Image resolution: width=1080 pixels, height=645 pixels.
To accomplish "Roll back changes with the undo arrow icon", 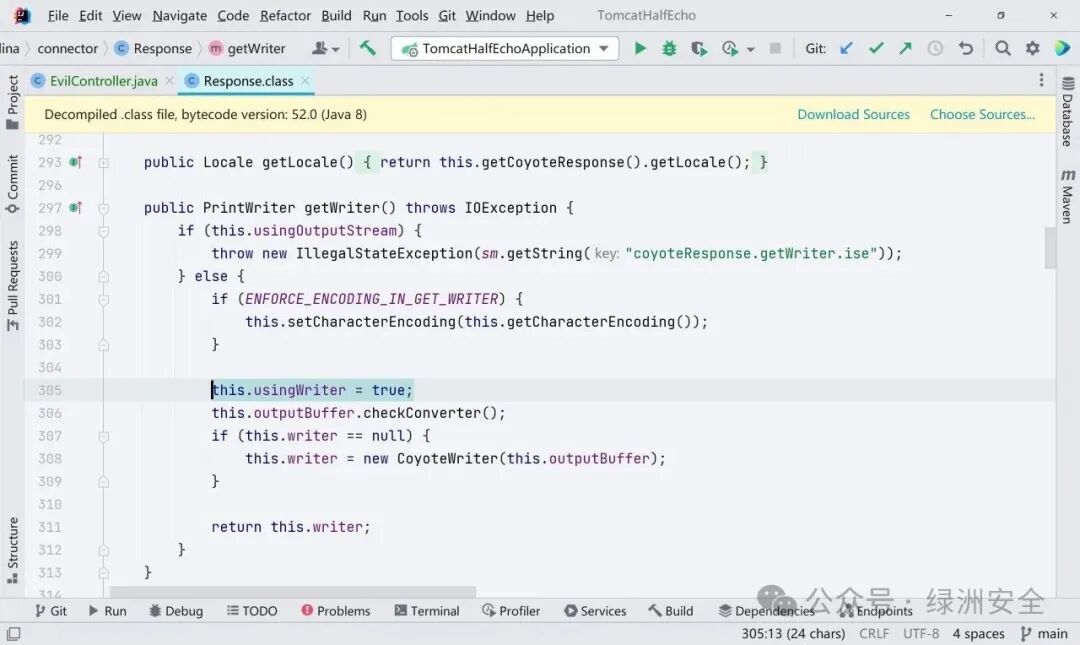I will tap(966, 48).
